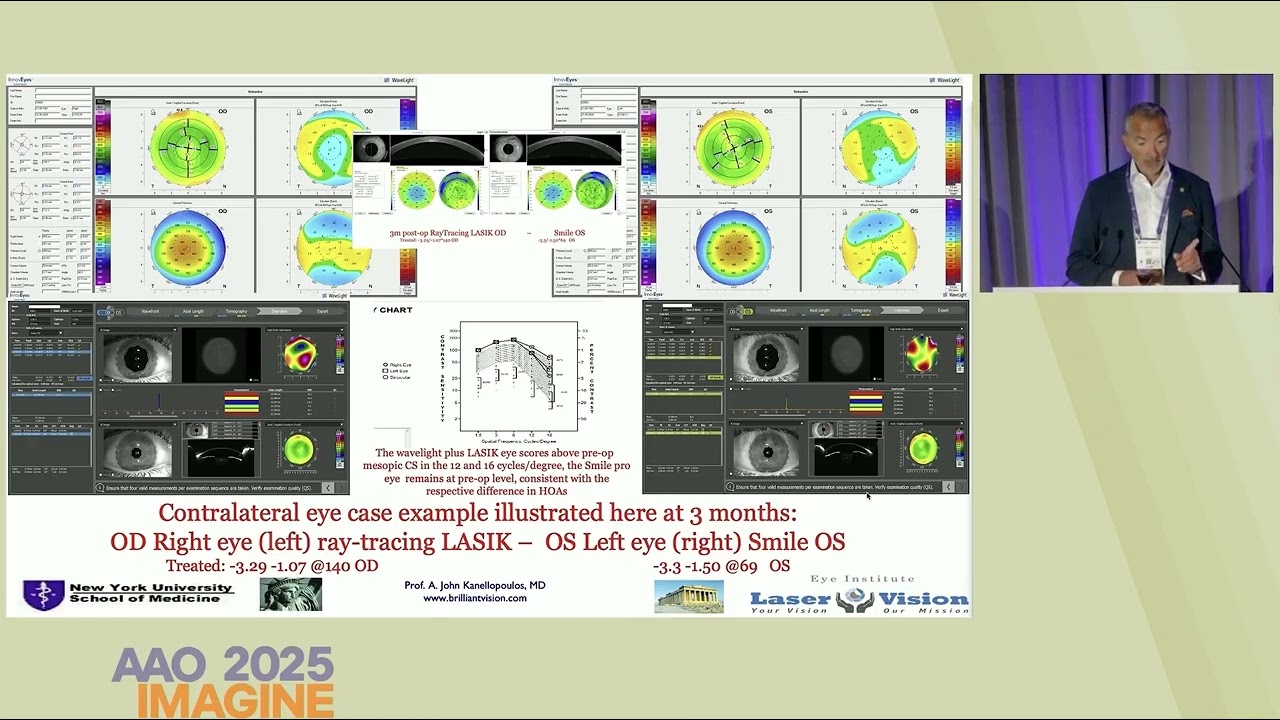This screenshot has height=720, width=1280.
Task: Toggle checkbox under top eye photo, right panel
Action: click(x=731, y=379)
